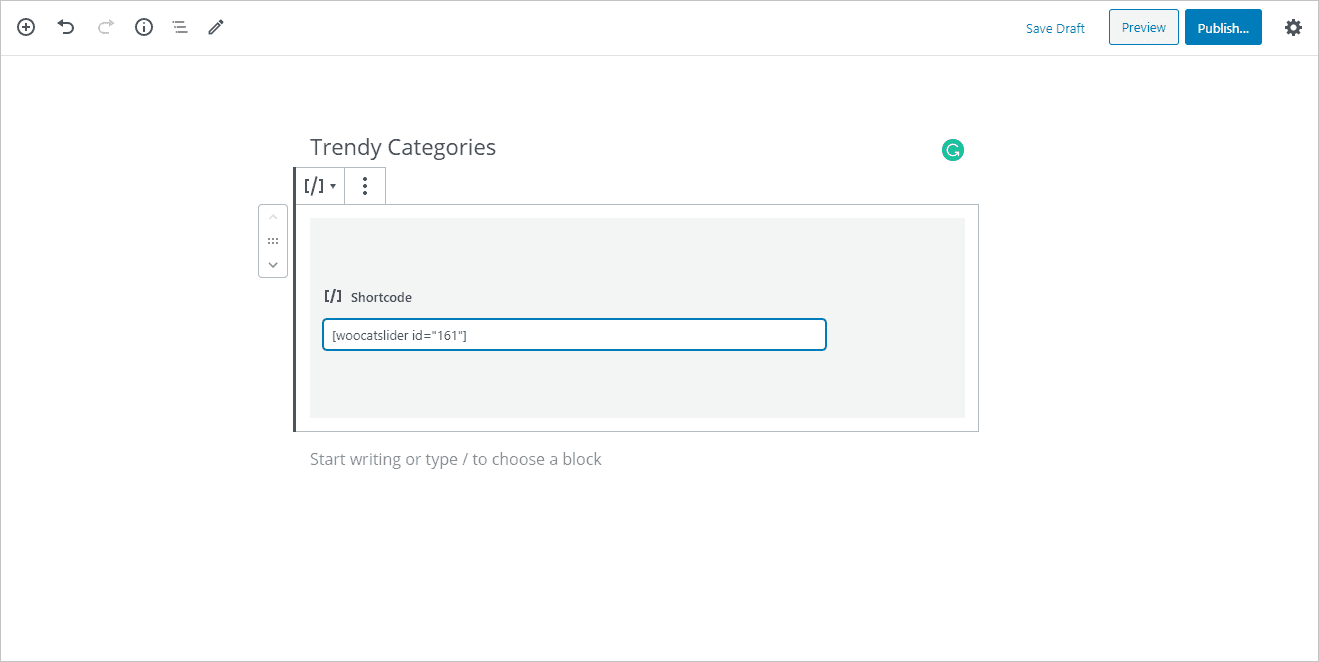
Task: Click the block drag handle dots
Action: point(273,241)
